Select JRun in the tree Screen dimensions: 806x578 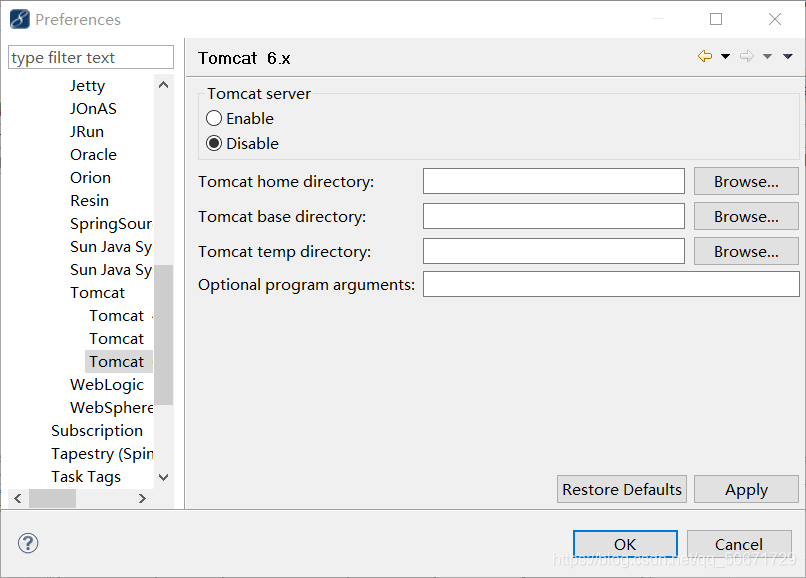(x=87, y=132)
